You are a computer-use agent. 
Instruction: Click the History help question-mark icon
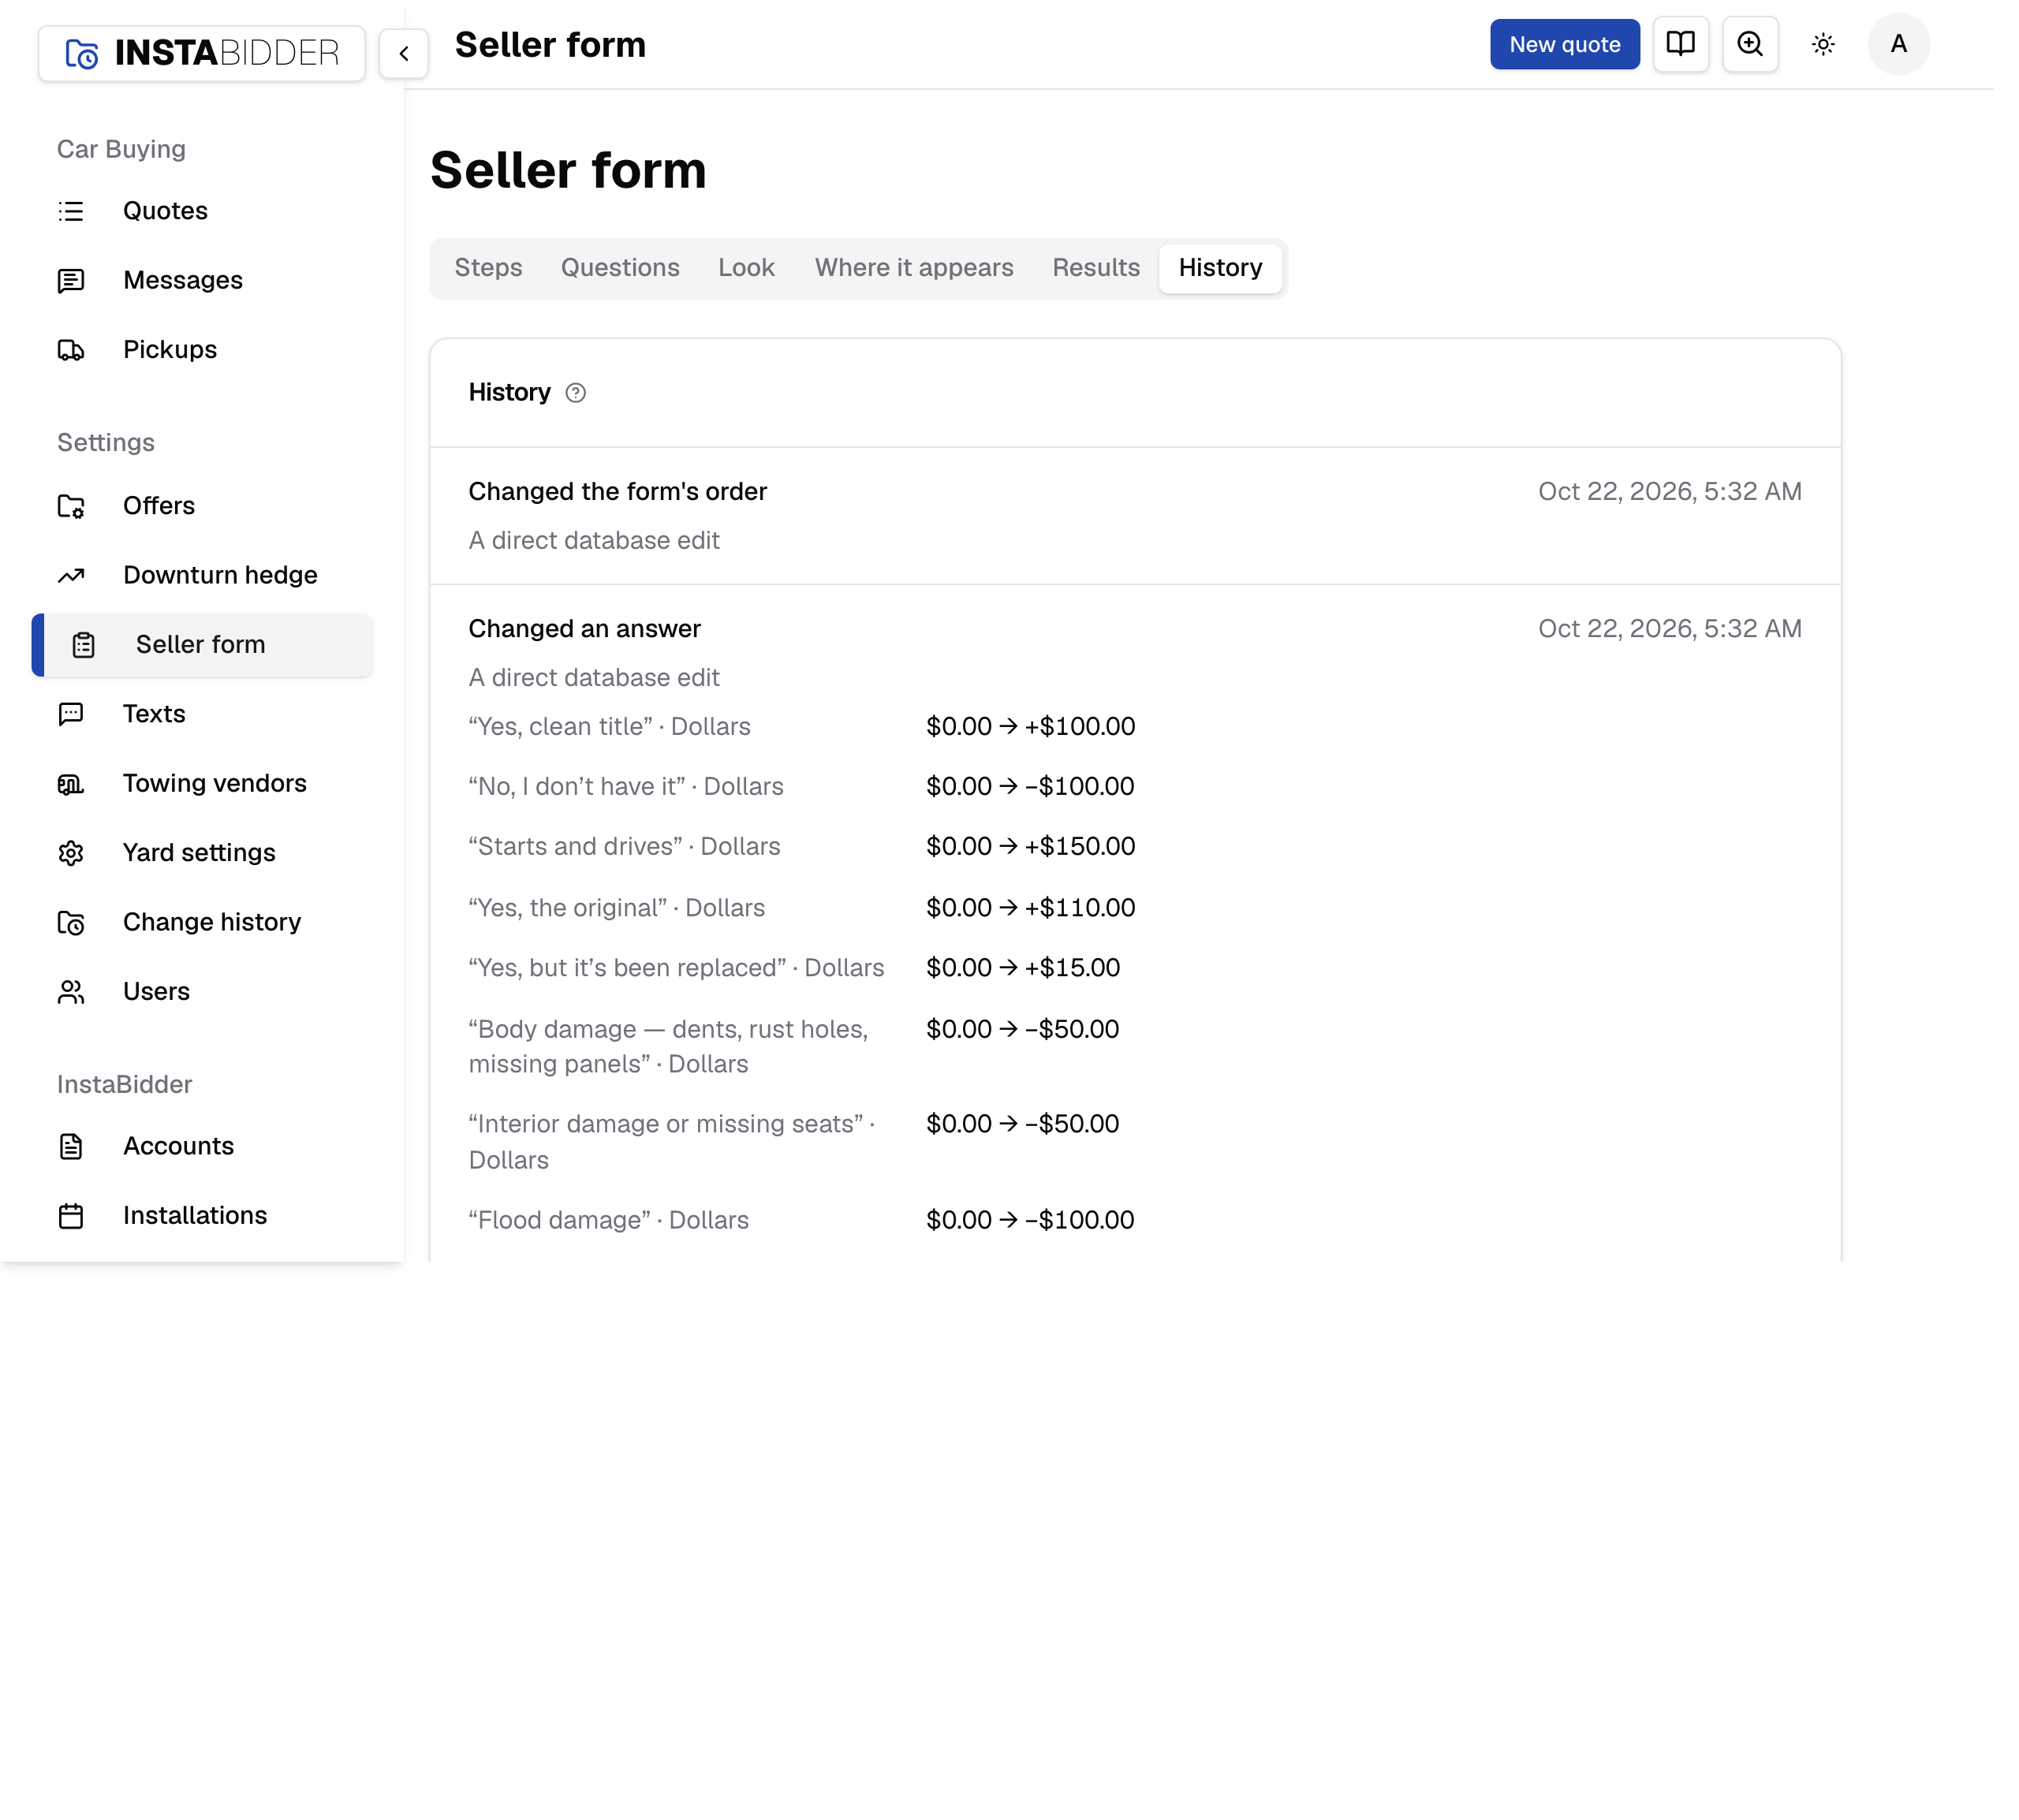click(576, 393)
